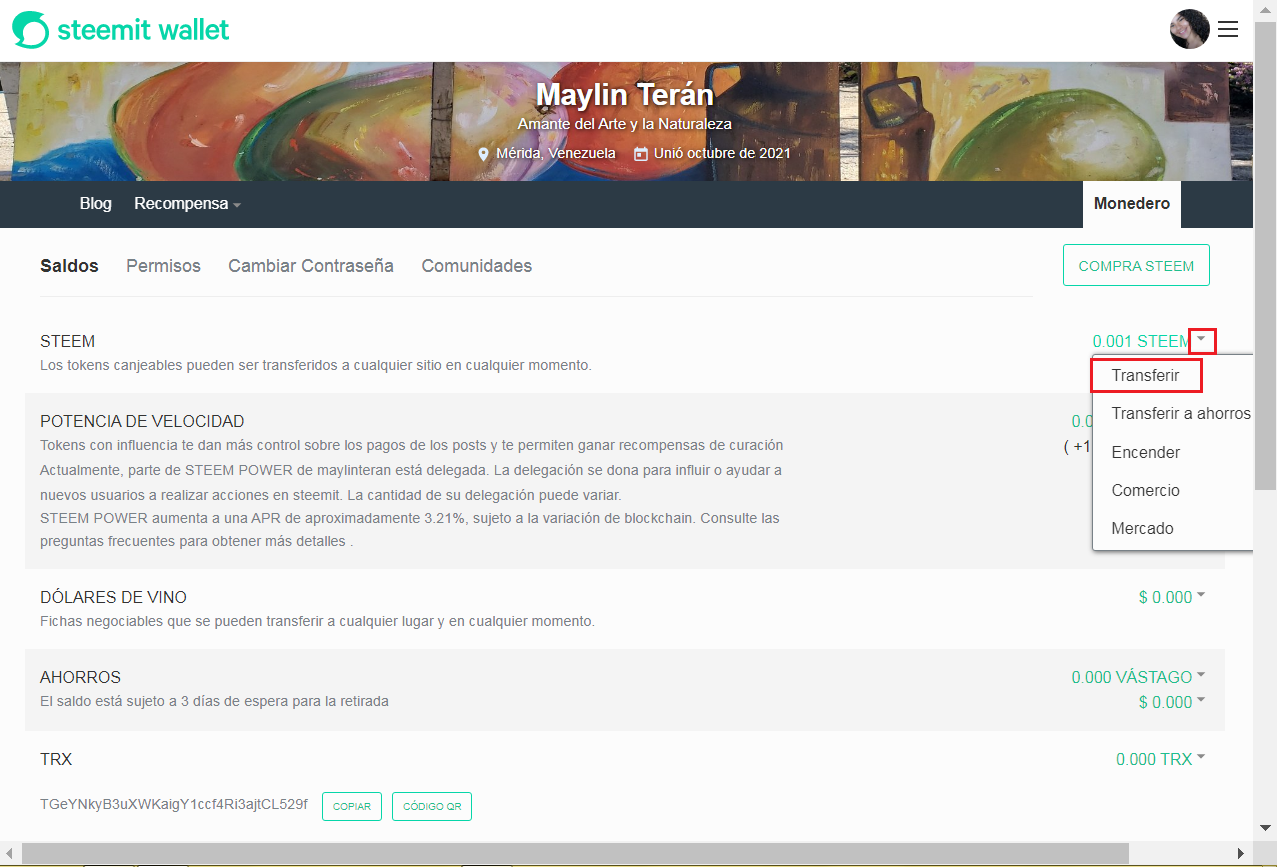Click the Steemit wallet logo icon
This screenshot has height=867, width=1277.
(30, 30)
